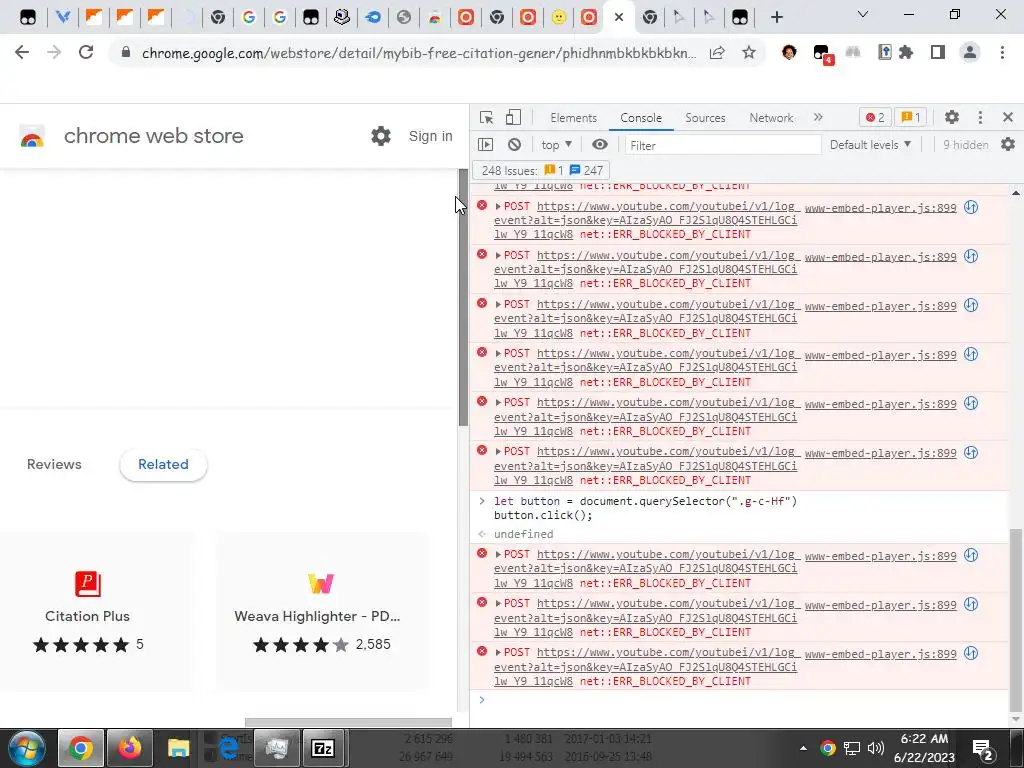Open the Elements tab
The width and height of the screenshot is (1024, 768).
pos(573,118)
